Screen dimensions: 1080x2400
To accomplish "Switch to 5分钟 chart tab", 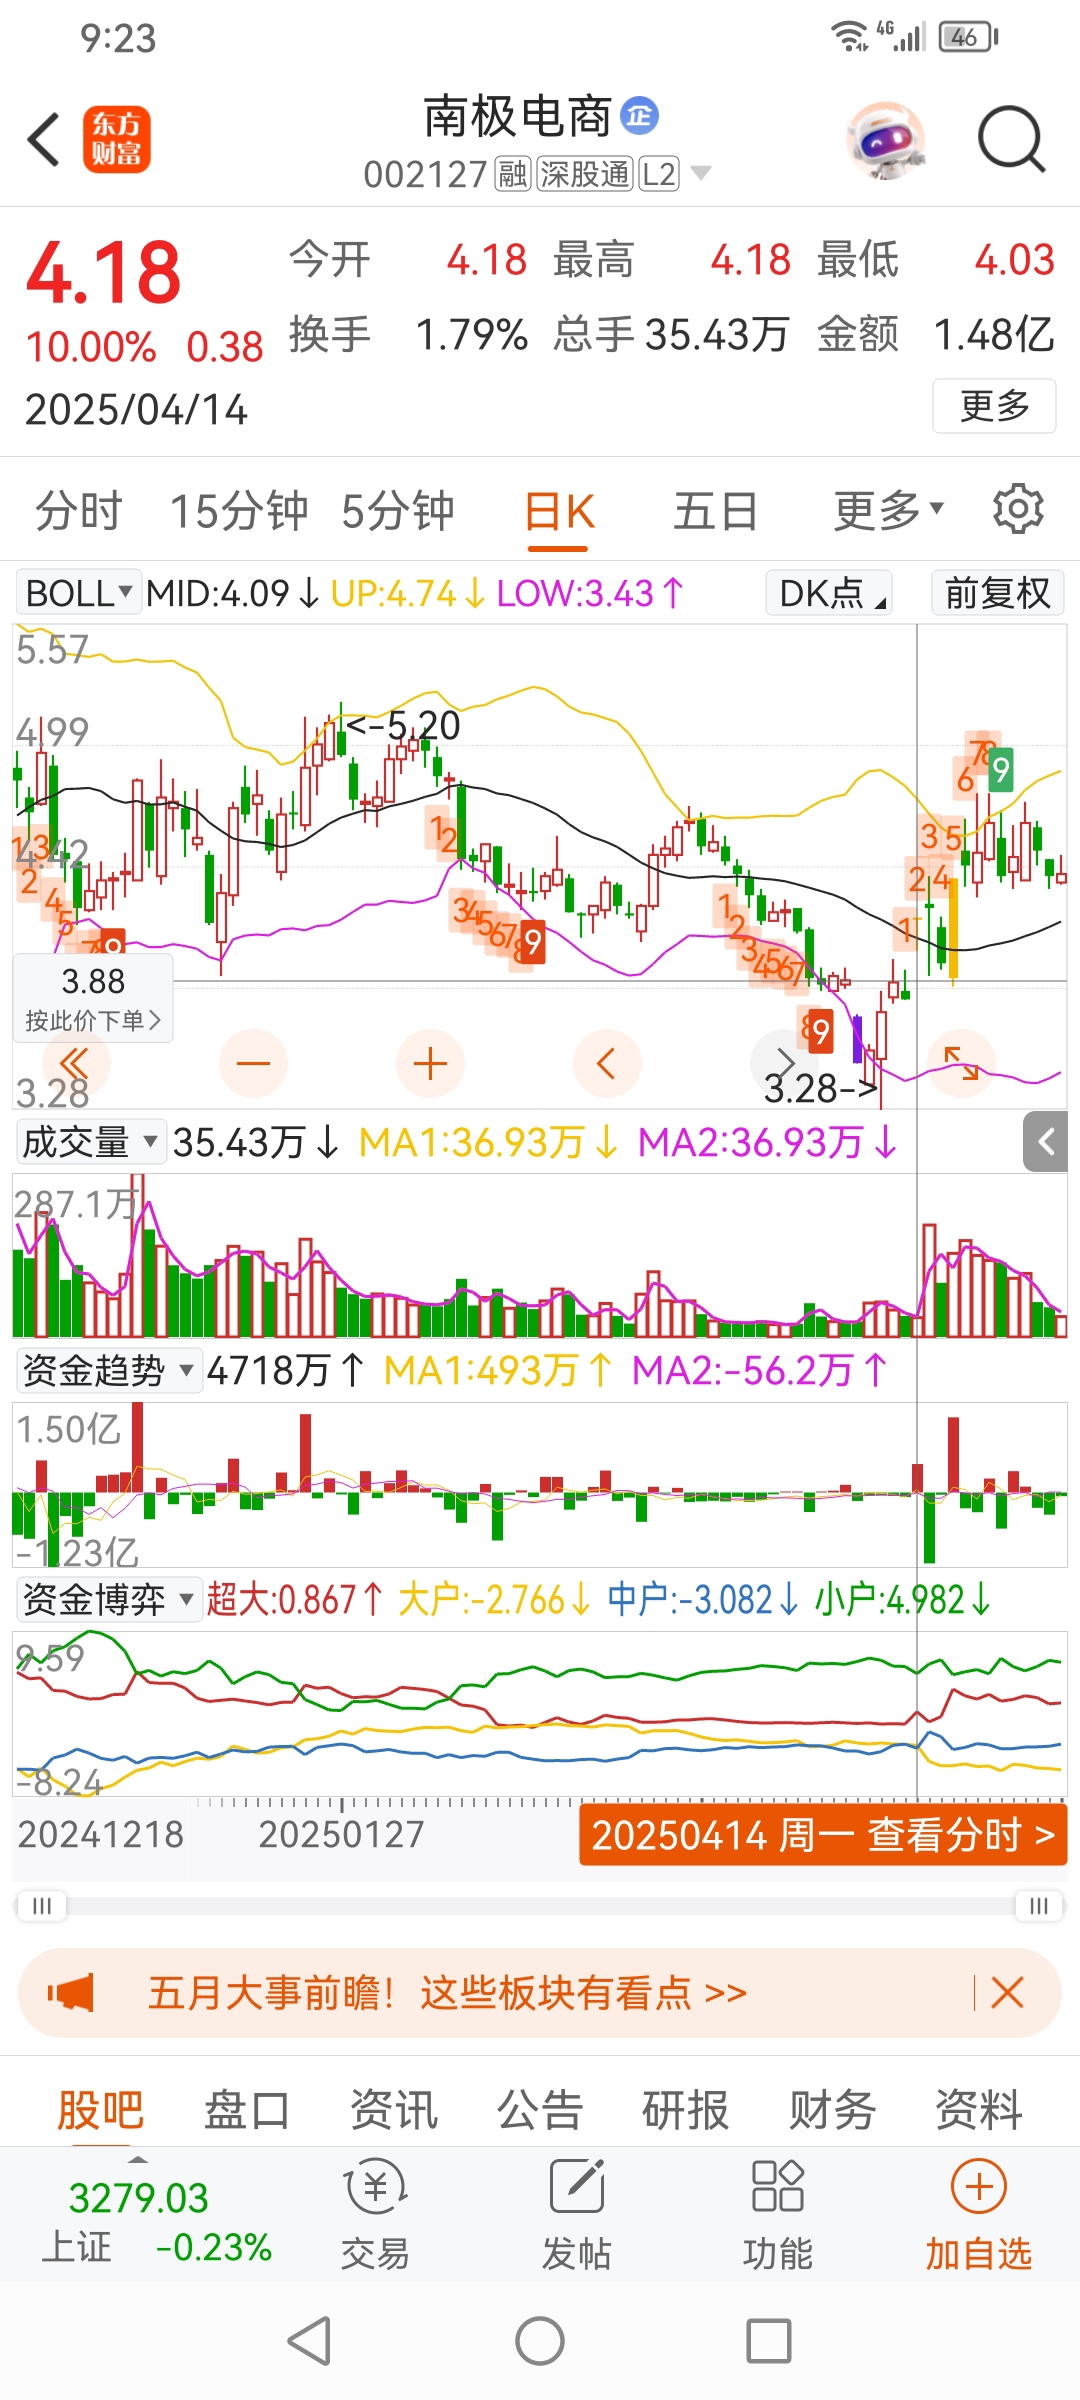I will (x=398, y=510).
